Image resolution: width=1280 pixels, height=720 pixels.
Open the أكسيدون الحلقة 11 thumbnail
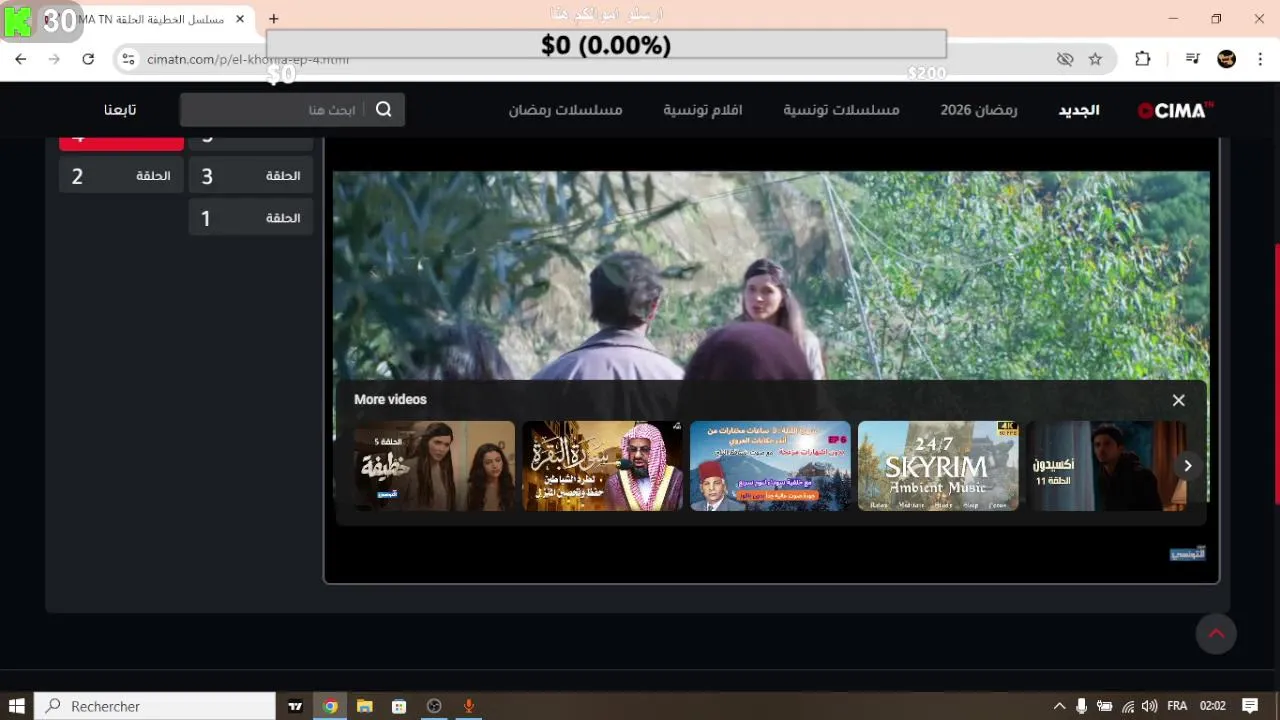coord(1106,466)
